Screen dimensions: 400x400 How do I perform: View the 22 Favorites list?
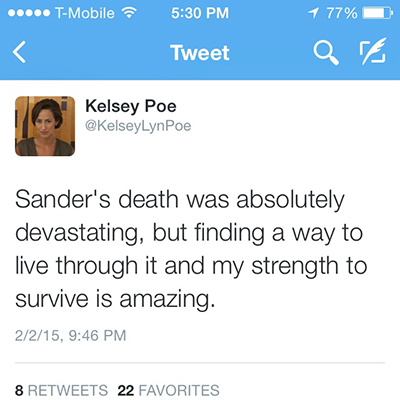coord(169,390)
